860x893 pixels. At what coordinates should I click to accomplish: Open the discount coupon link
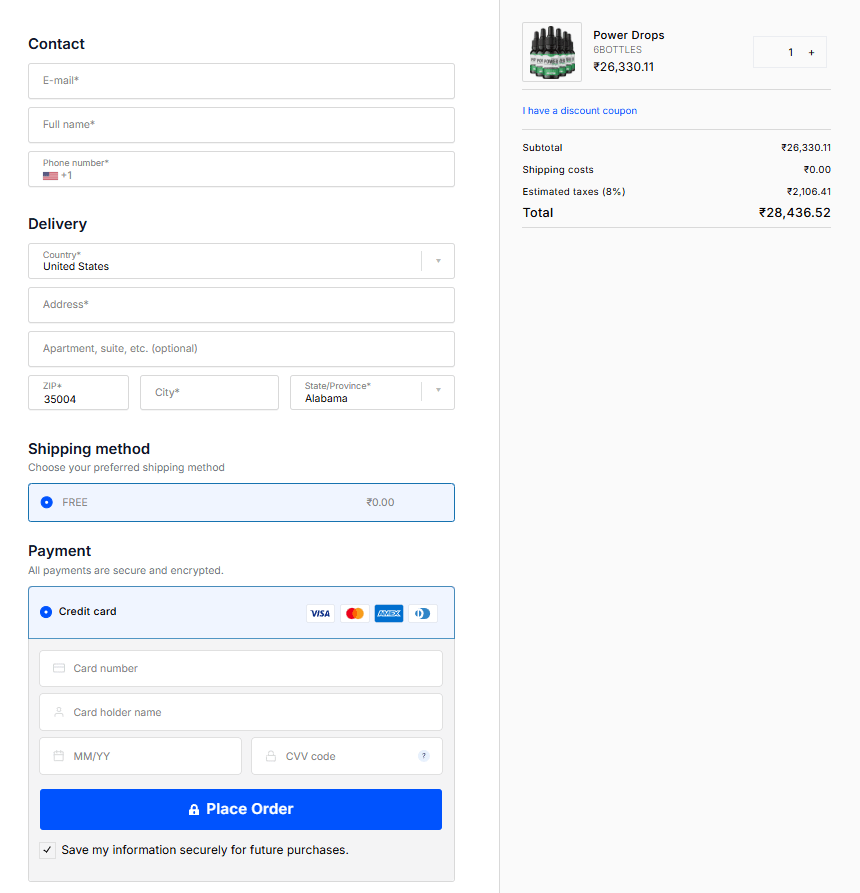point(579,111)
